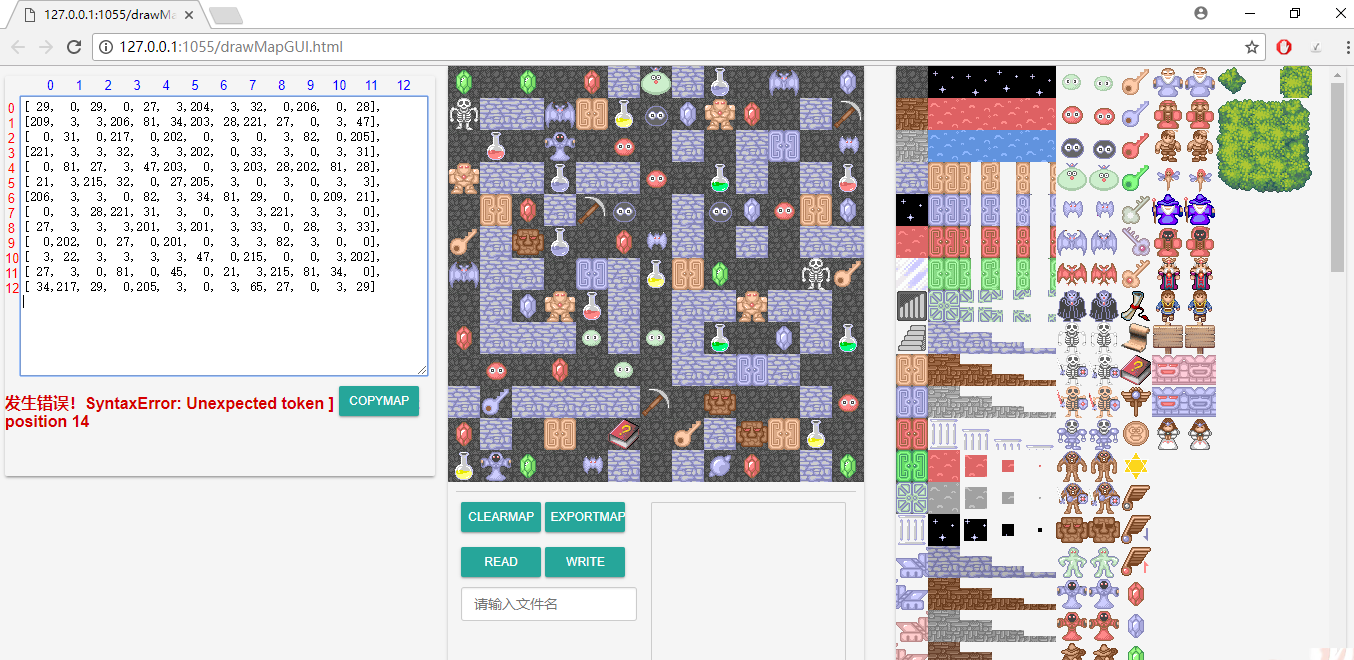Screen dimensions: 1354x660
Task: Pick the yellow hexagram star tile
Action: coord(1135,466)
